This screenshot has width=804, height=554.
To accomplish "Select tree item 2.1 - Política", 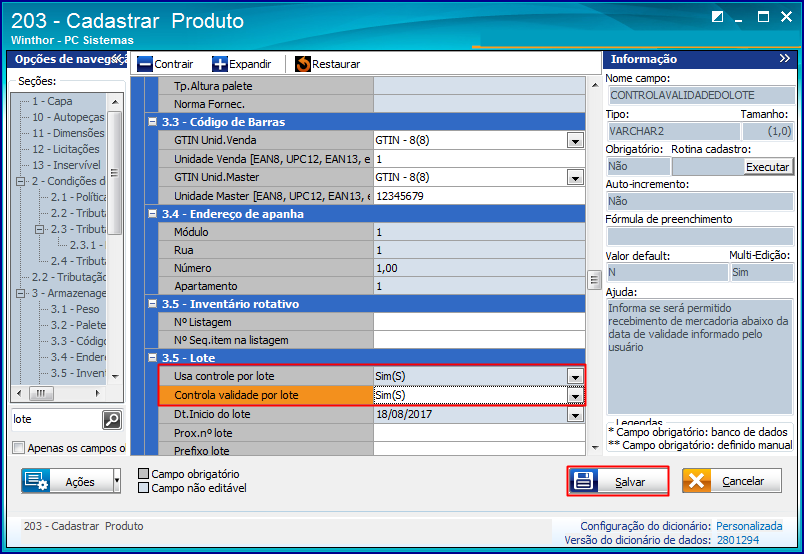I will (x=78, y=197).
